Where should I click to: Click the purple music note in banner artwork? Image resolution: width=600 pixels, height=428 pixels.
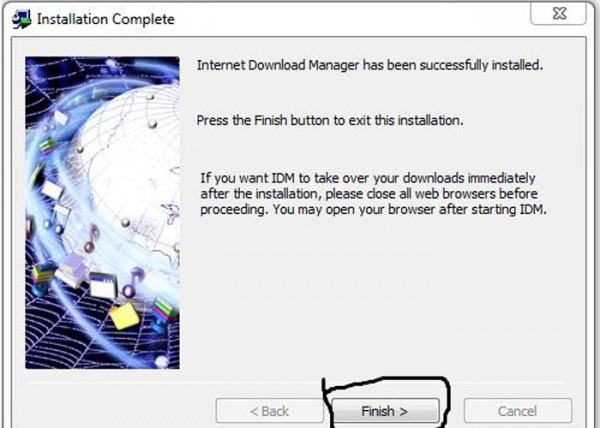(x=132, y=282)
